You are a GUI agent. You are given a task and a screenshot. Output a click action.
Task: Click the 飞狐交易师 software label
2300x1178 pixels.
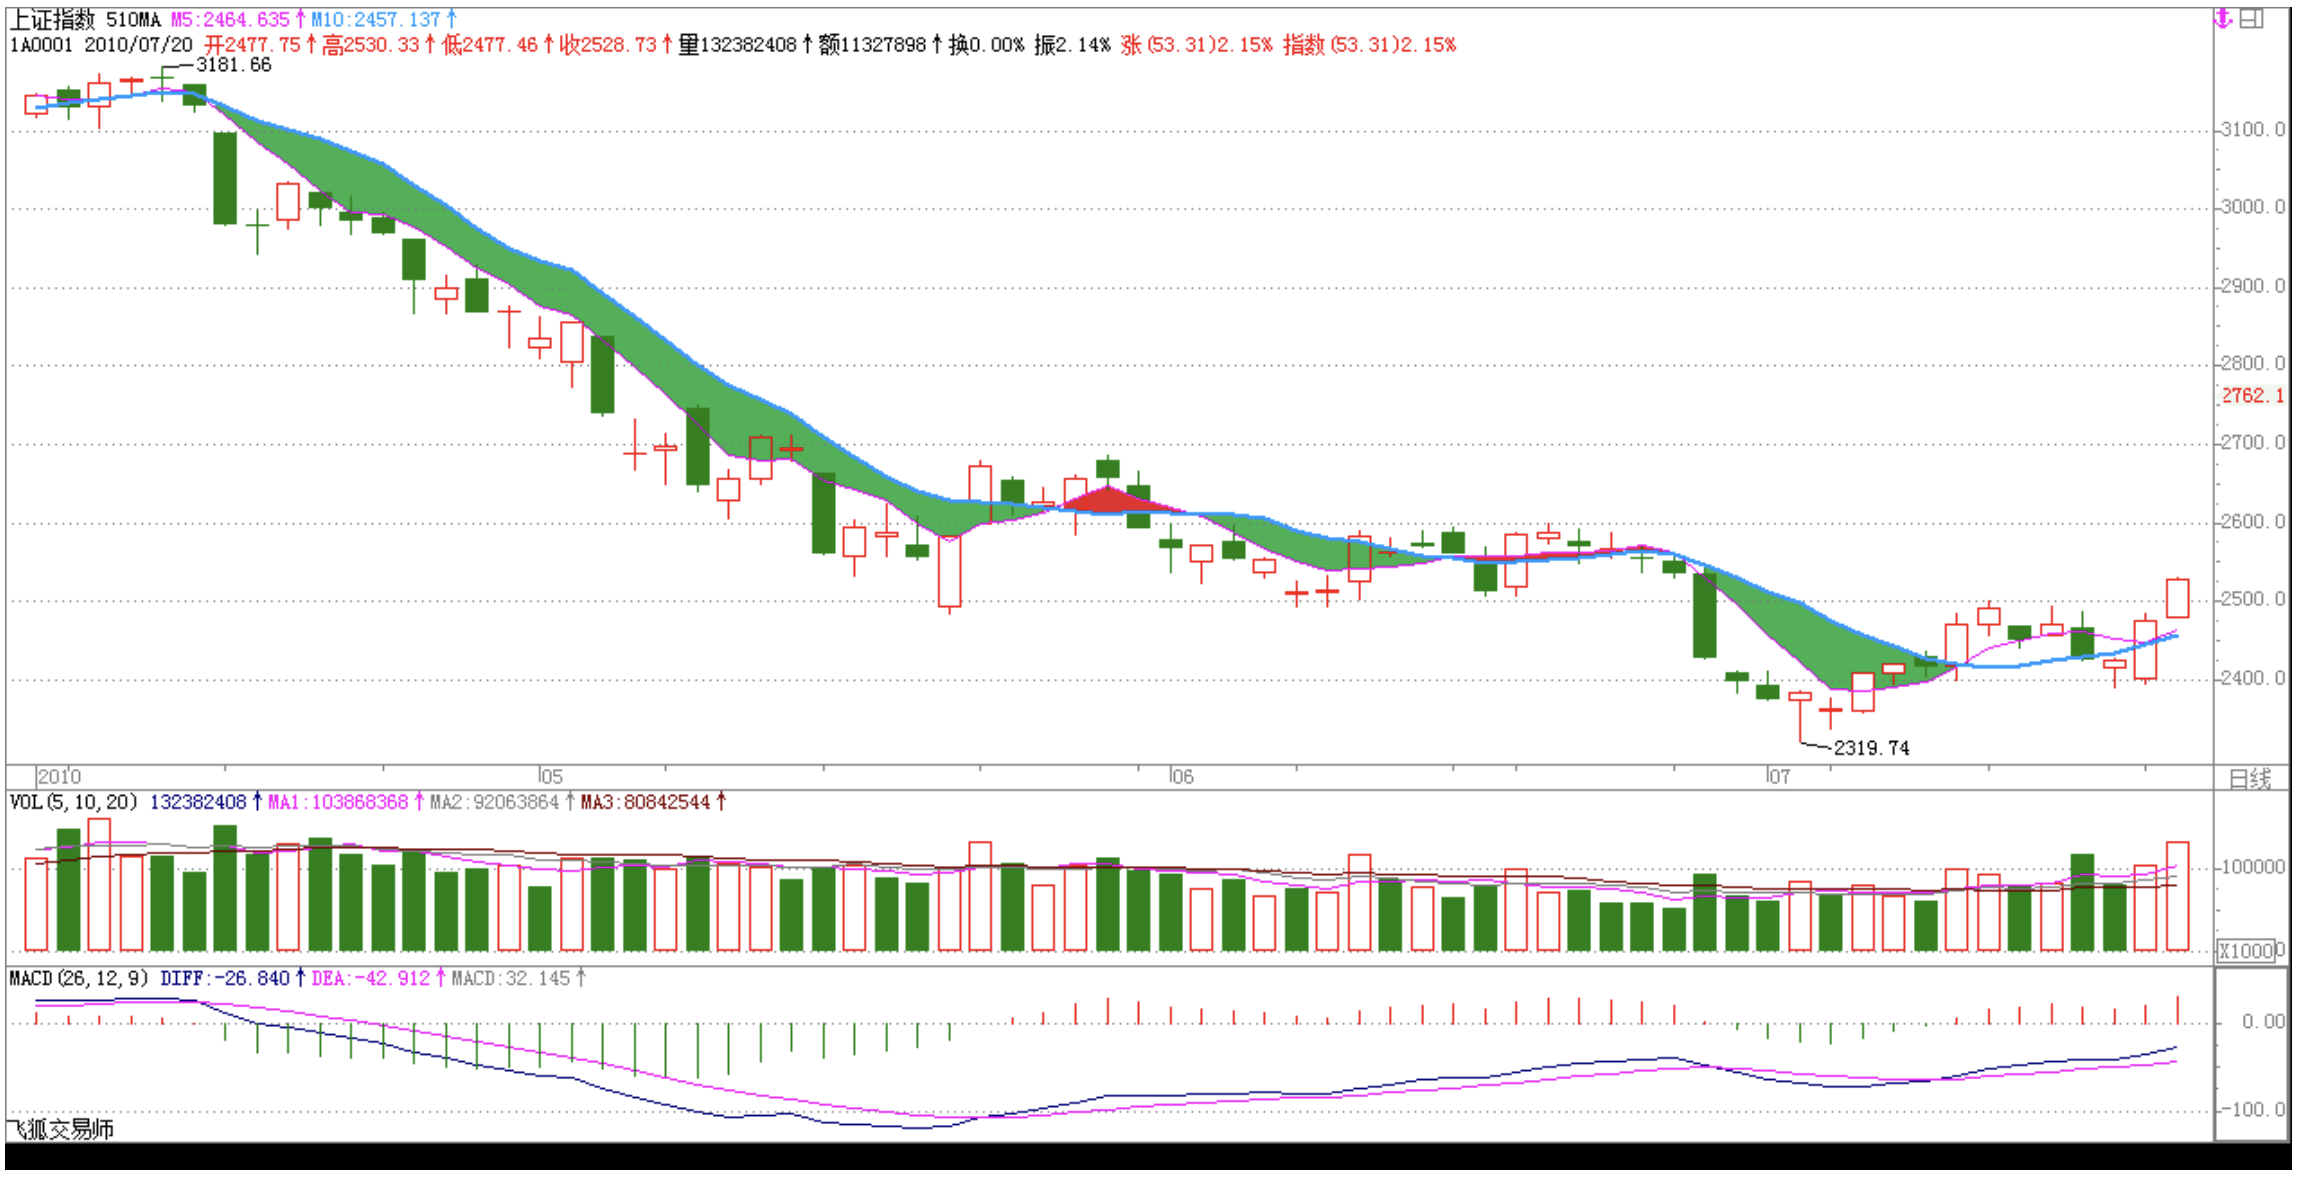point(61,1129)
